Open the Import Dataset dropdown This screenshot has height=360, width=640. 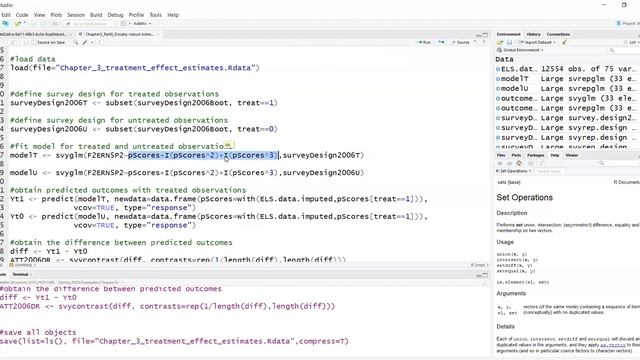(x=536, y=42)
